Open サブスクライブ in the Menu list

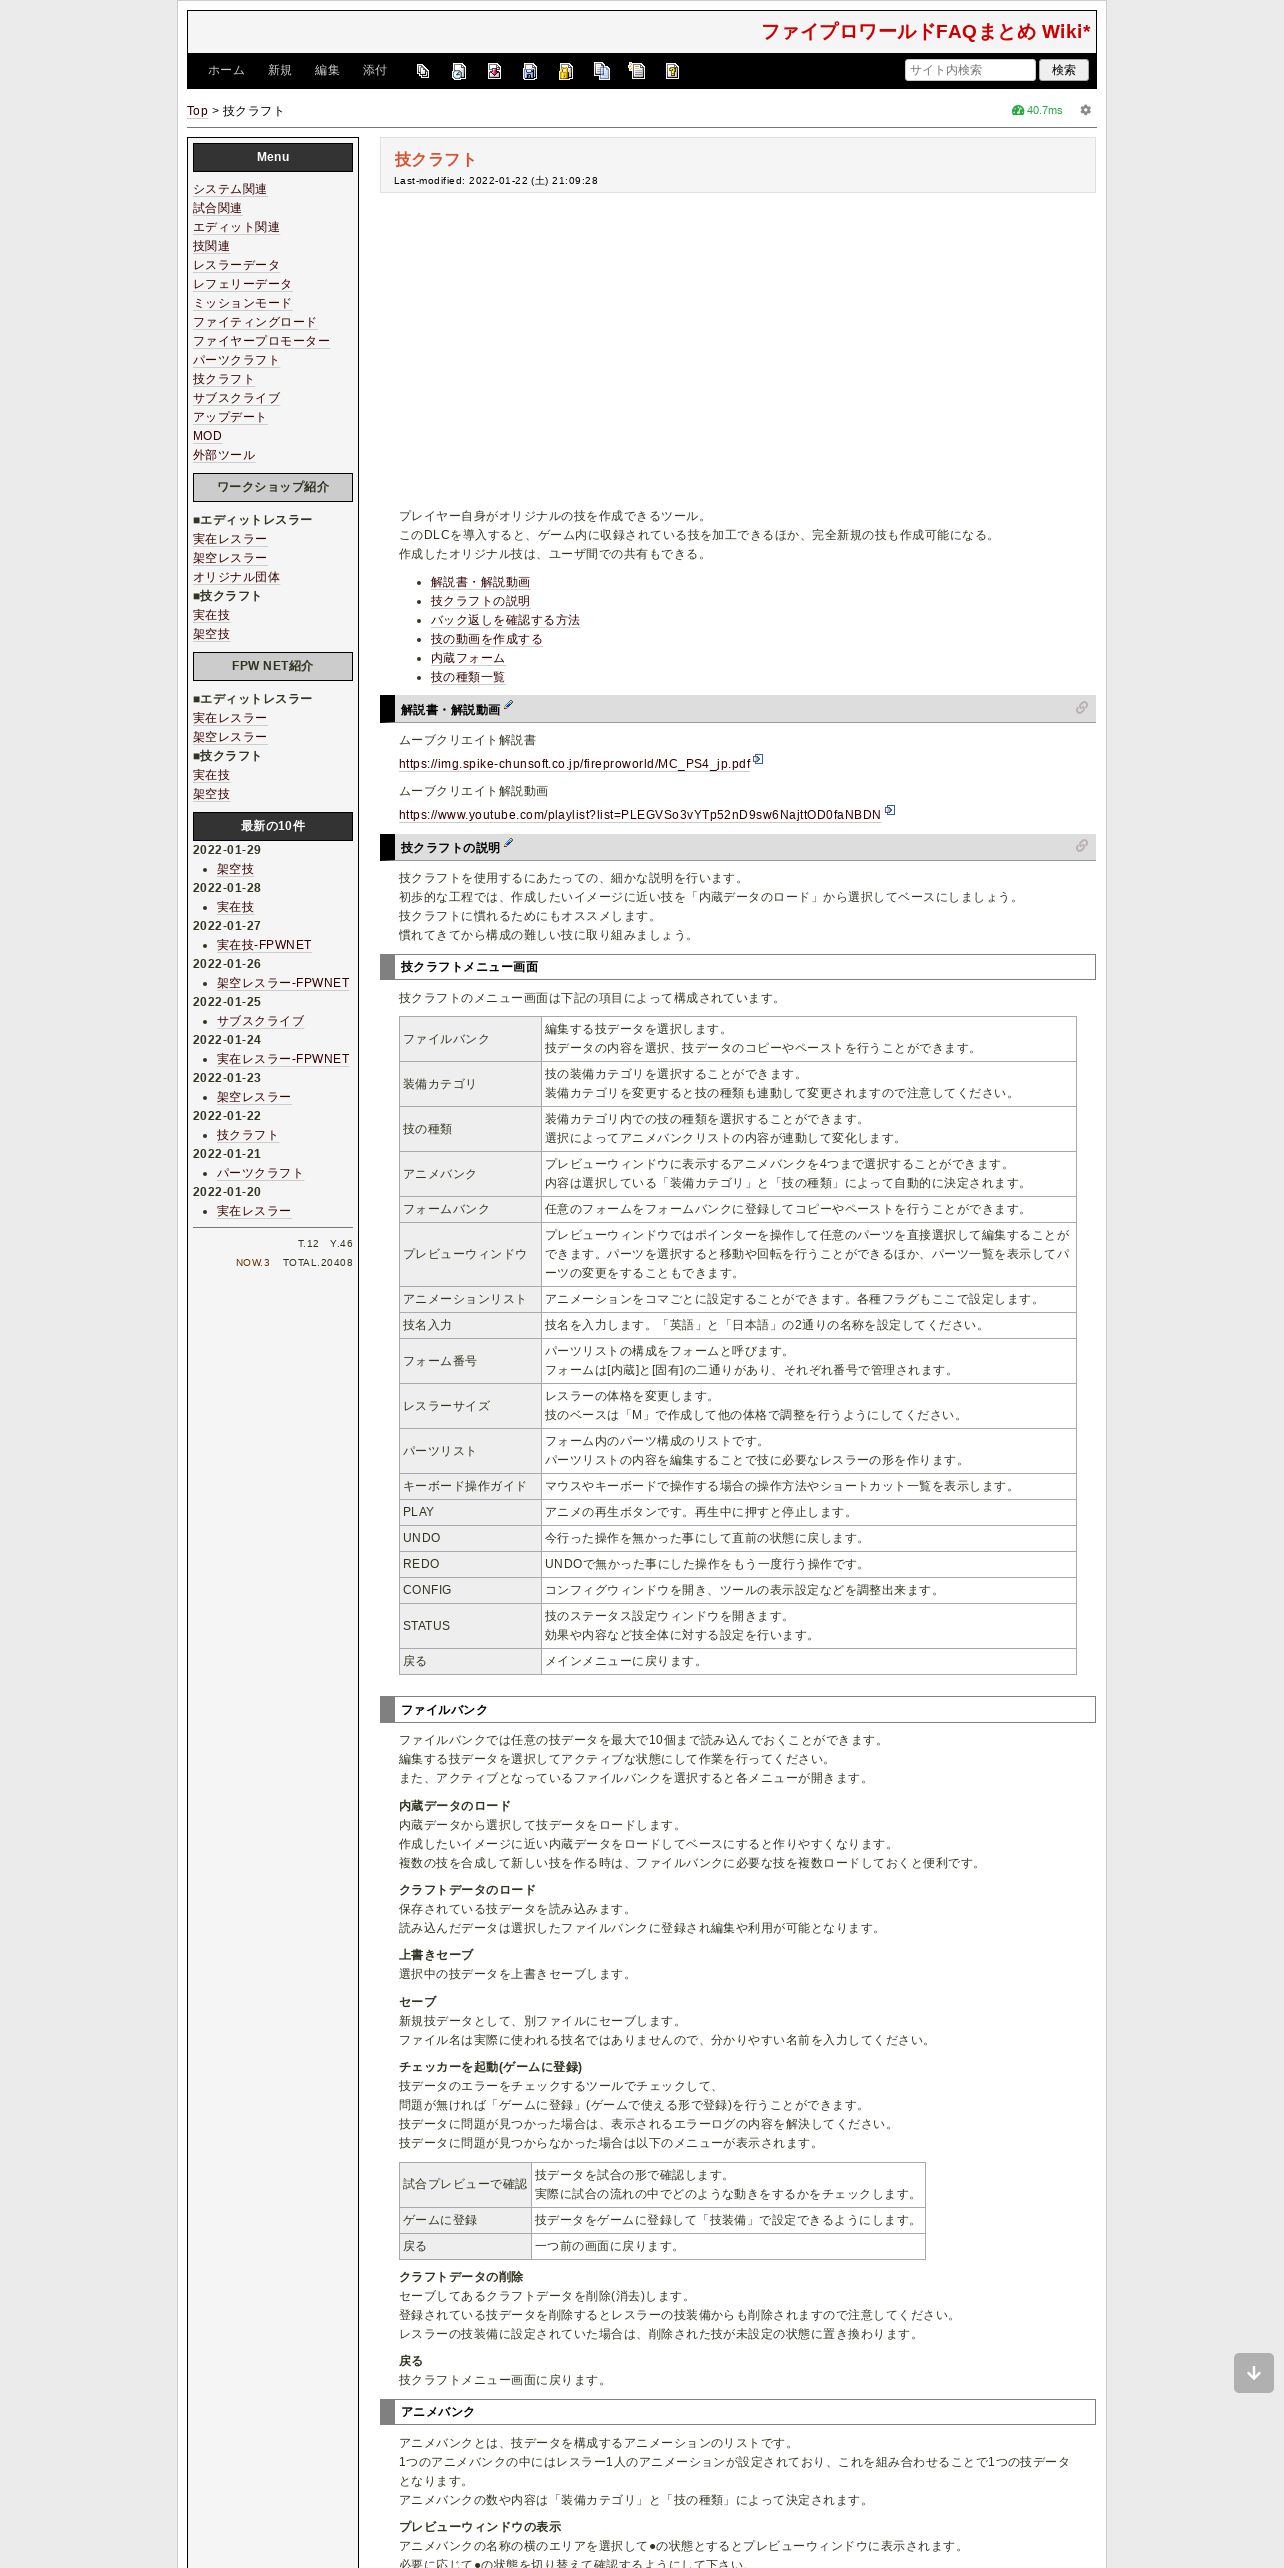pyautogui.click(x=236, y=398)
